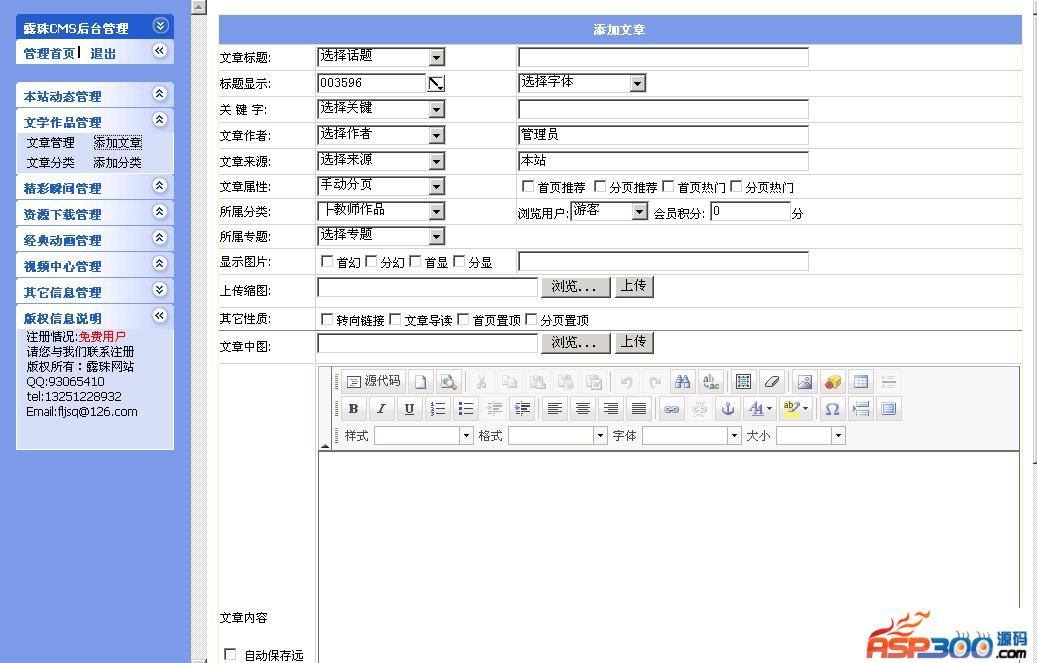Toggle the 自动保存远 checkbox

[x=230, y=654]
